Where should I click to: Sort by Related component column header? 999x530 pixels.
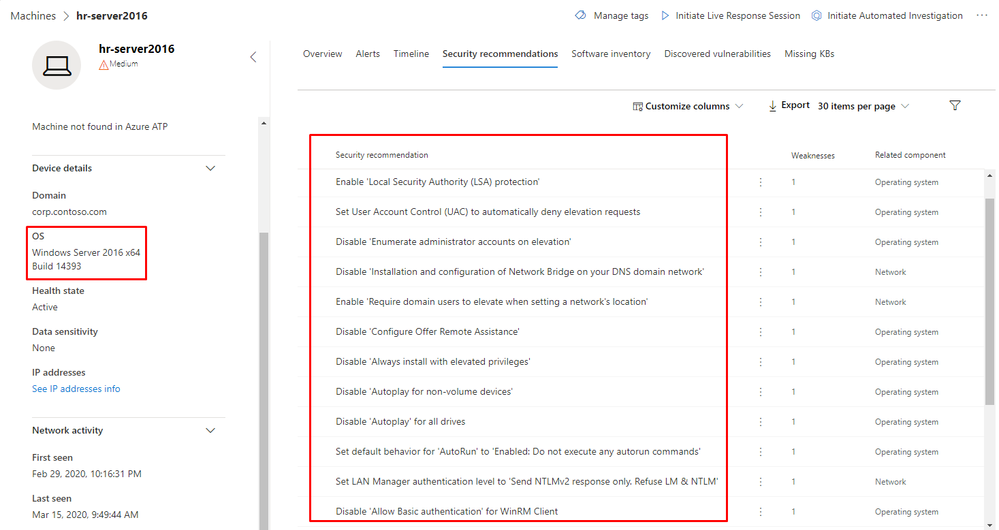tap(910, 155)
